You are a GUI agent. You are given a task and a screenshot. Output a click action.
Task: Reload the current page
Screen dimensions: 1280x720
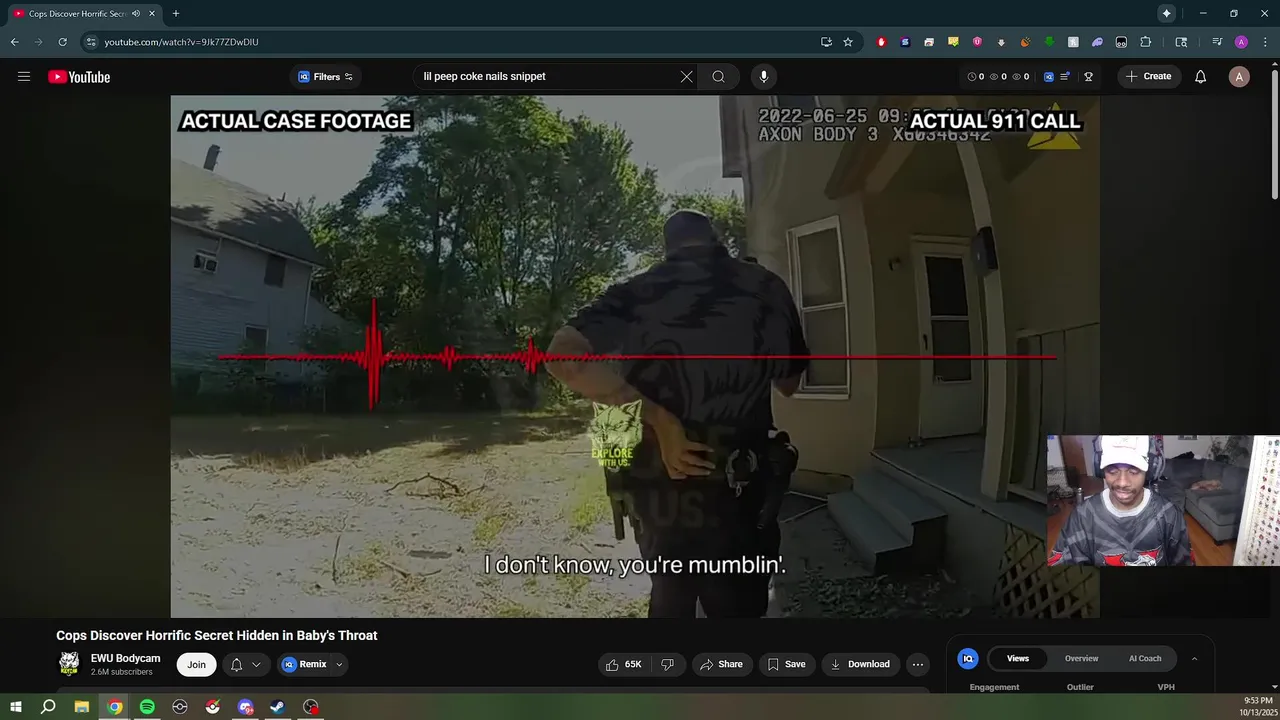pos(62,42)
